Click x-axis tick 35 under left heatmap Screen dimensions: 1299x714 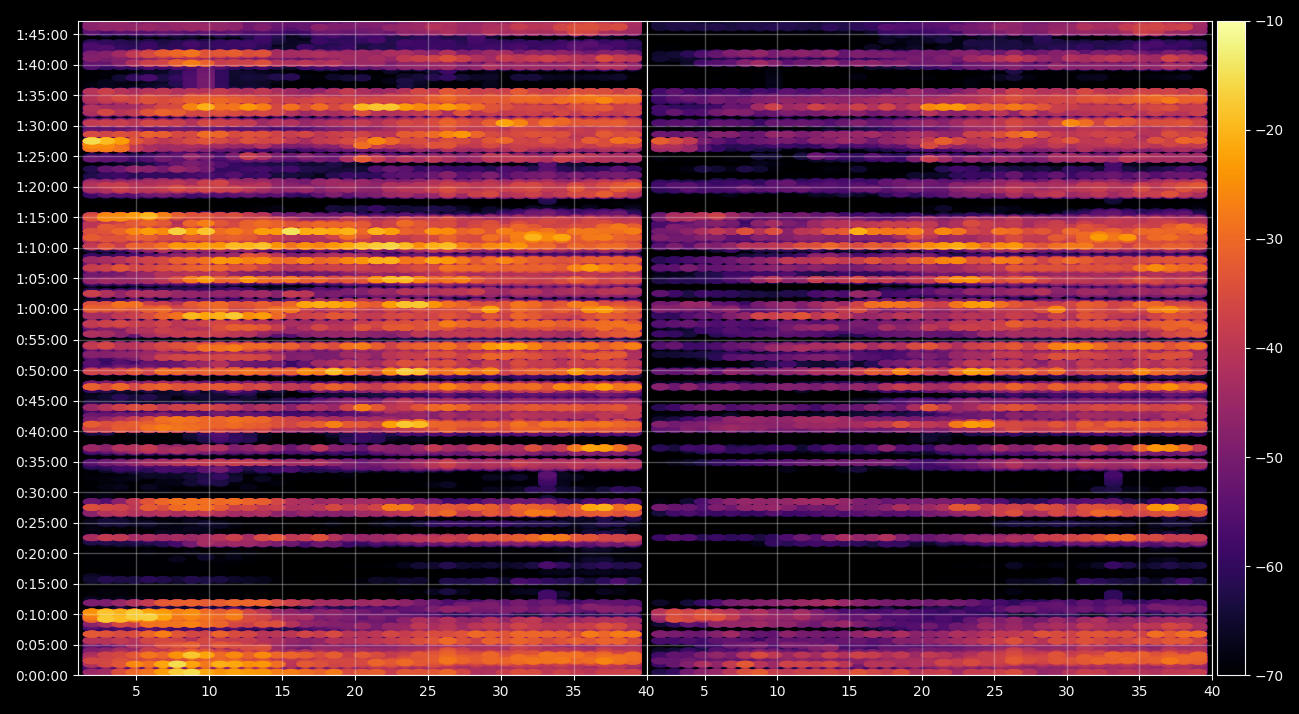point(574,691)
